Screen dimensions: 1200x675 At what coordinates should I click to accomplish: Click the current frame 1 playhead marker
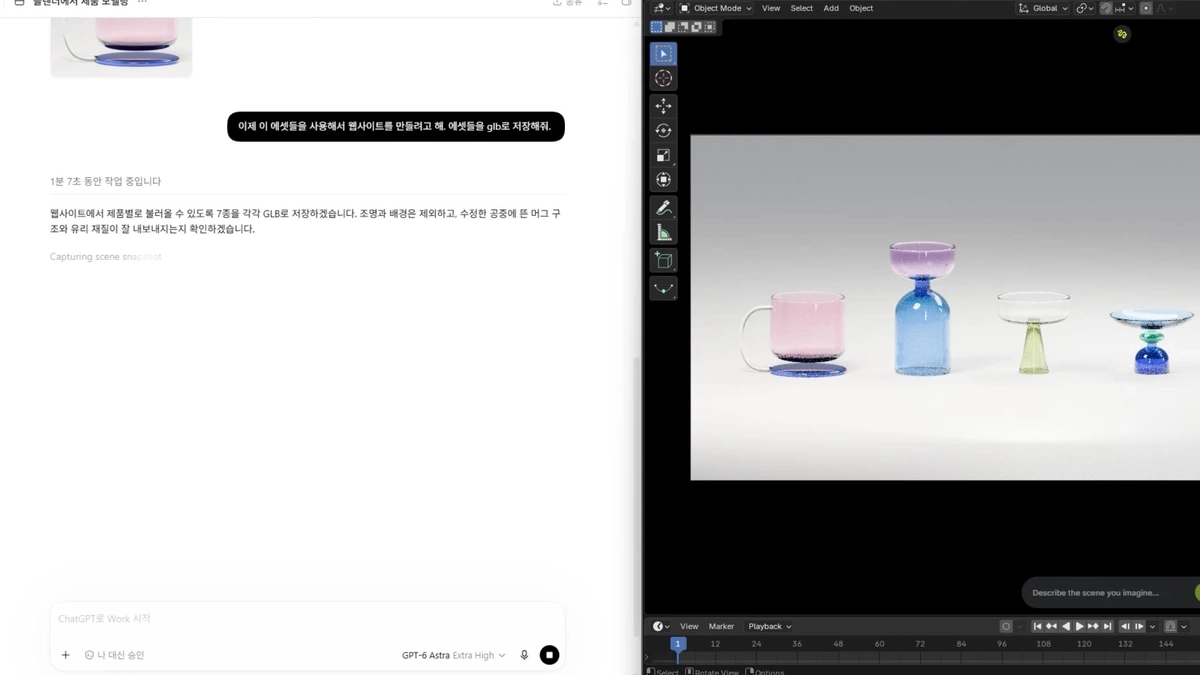pos(677,644)
